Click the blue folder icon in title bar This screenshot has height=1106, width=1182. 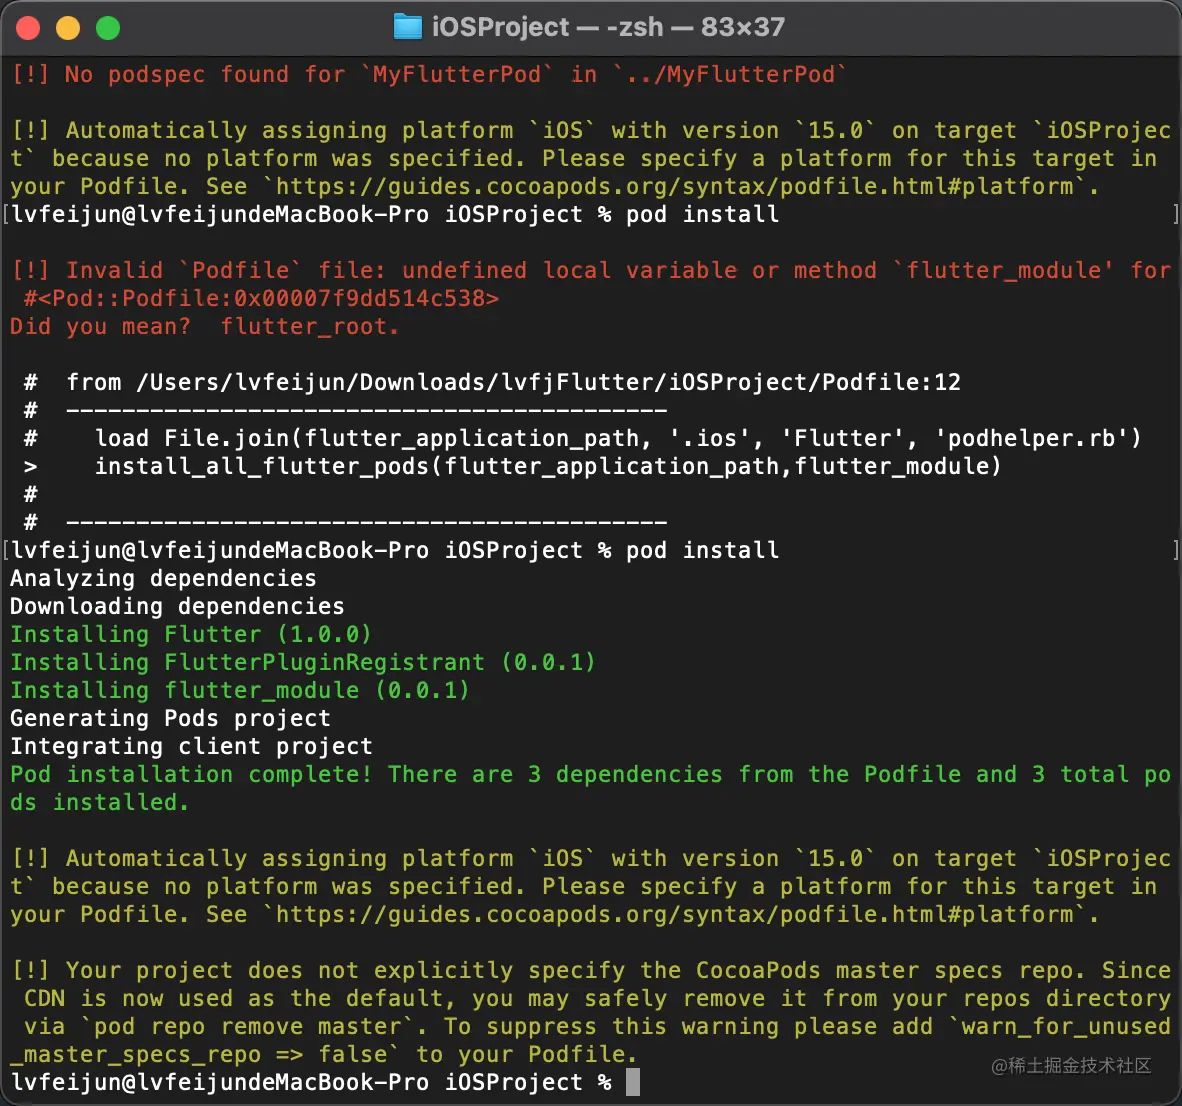tap(408, 27)
